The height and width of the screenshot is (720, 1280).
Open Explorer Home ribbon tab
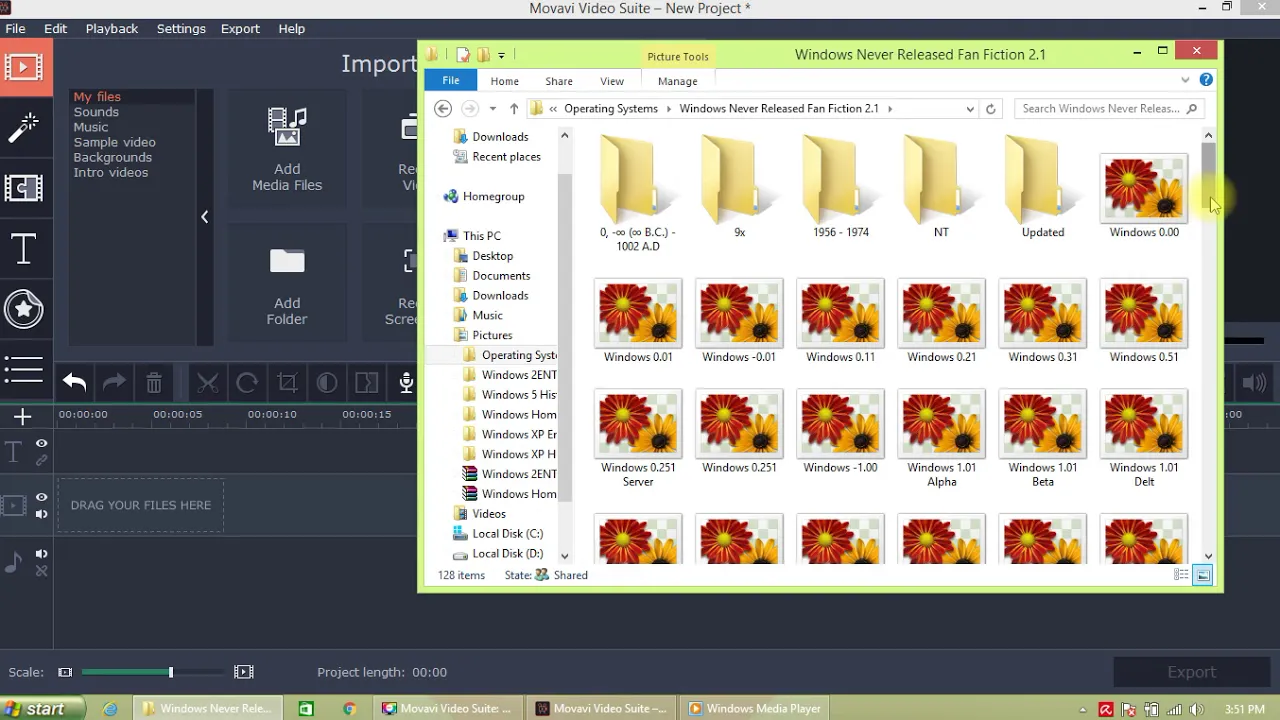[x=504, y=81]
